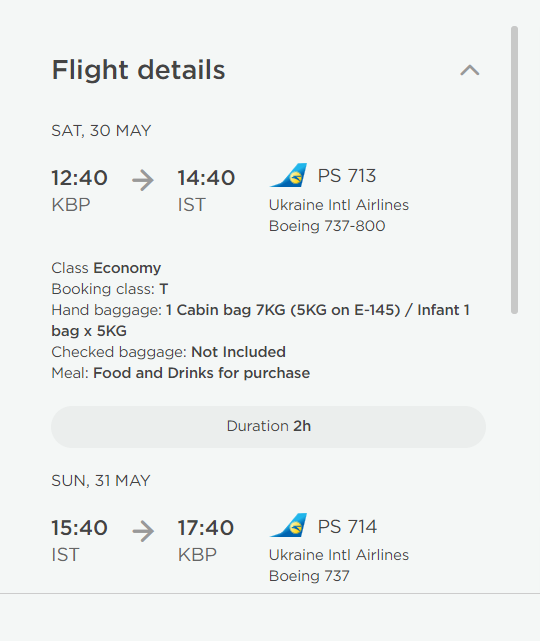Click the 12:40 KBP departure time
Viewport: 540px width, 641px height.
pyautogui.click(x=79, y=191)
